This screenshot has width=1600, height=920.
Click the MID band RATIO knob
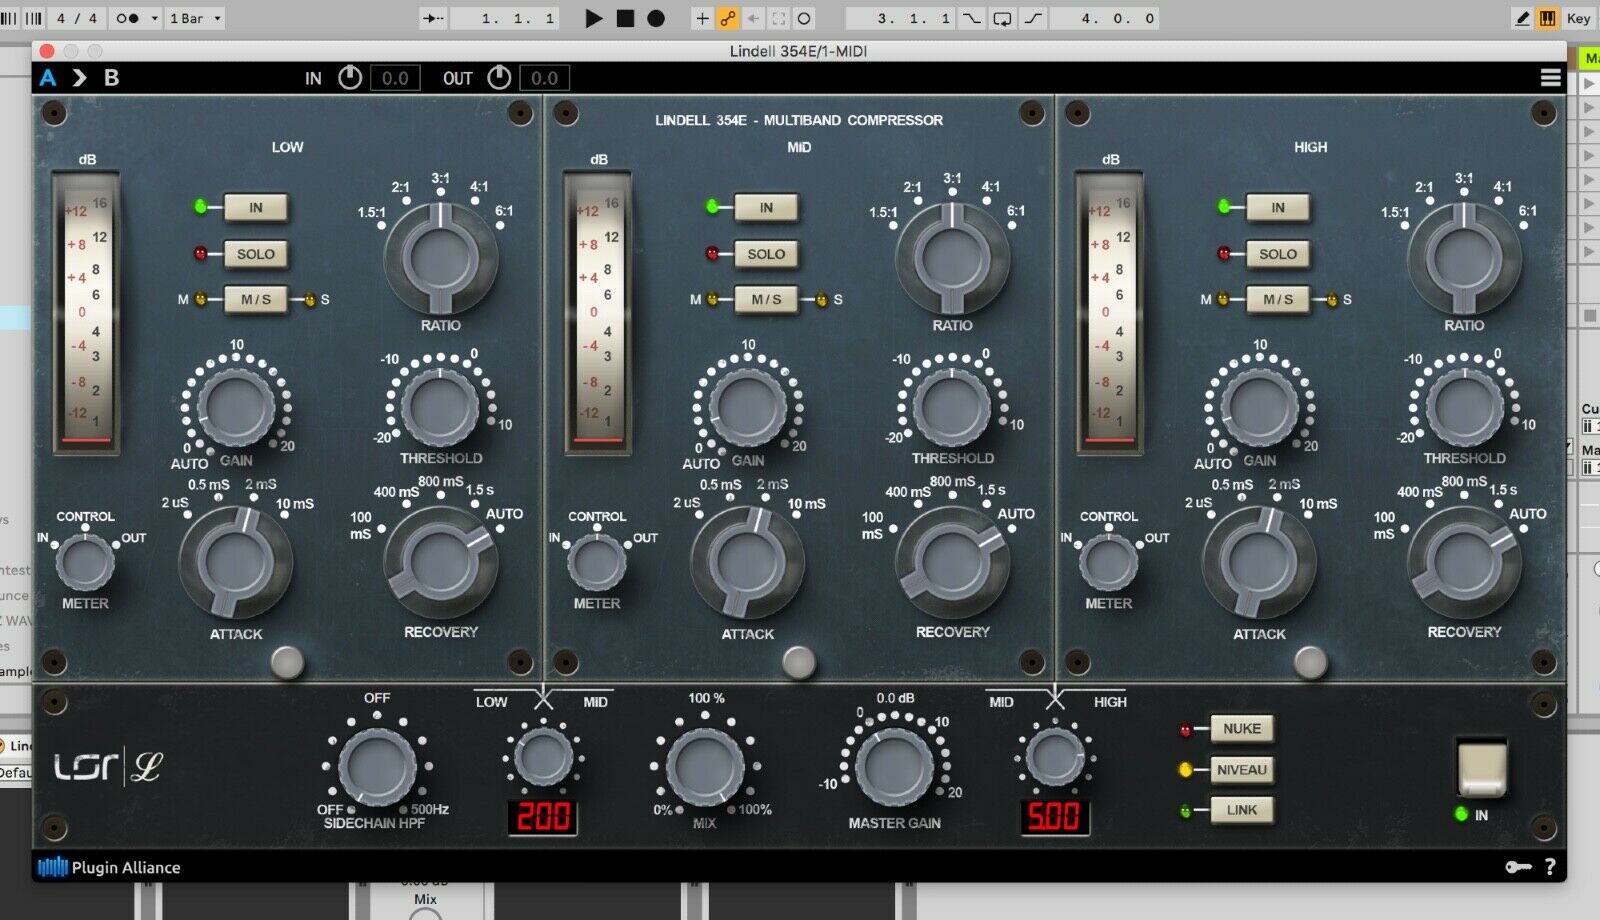pos(952,258)
